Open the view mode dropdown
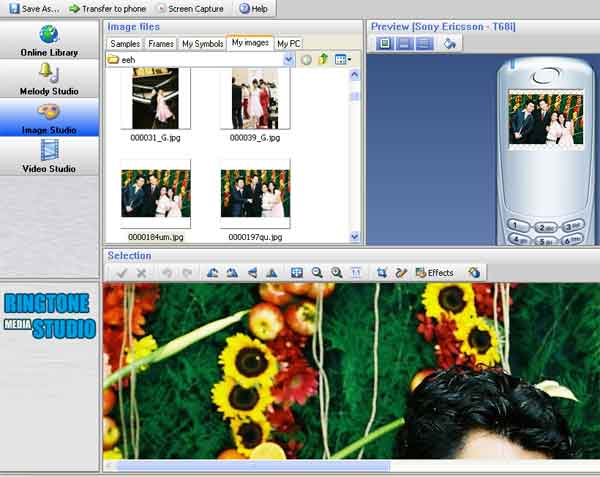The width and height of the screenshot is (600, 477). click(342, 59)
